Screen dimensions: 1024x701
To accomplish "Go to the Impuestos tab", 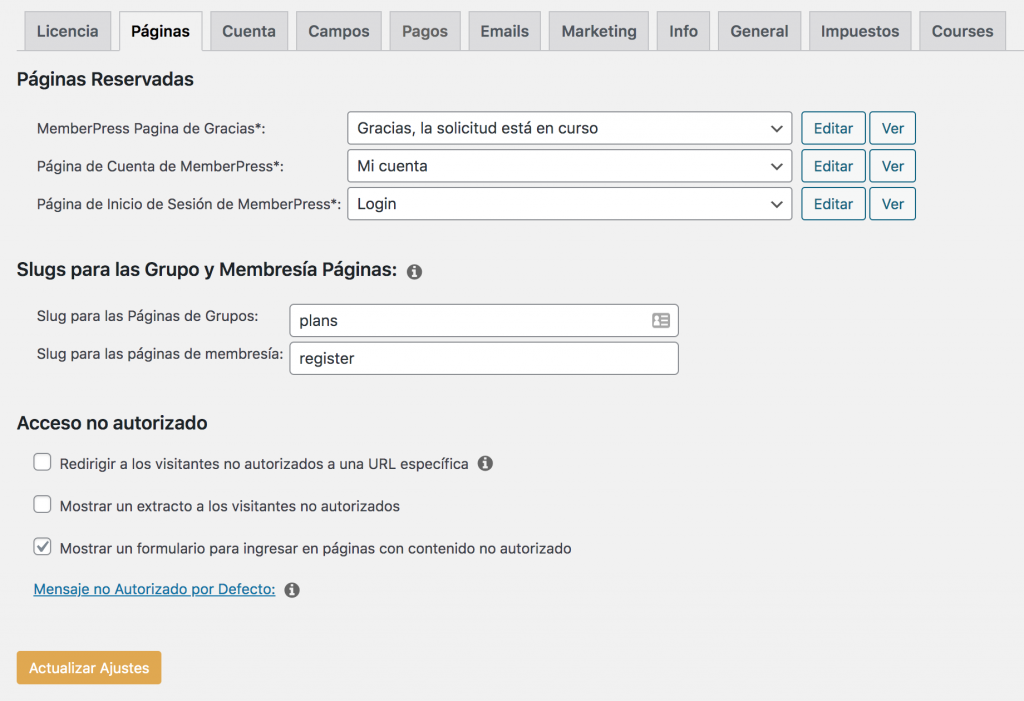I will [860, 31].
